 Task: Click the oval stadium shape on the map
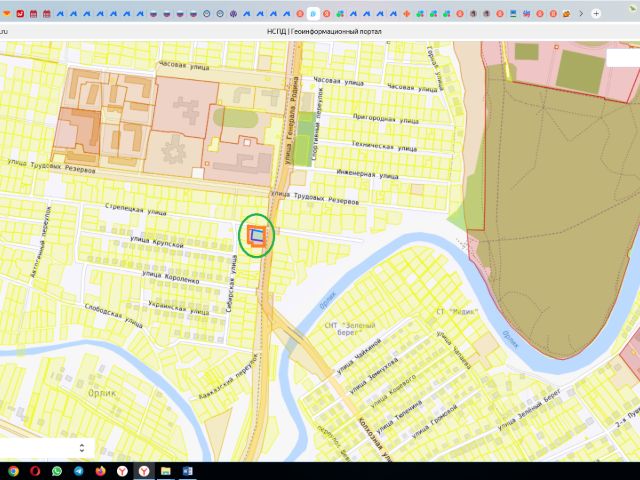[236, 118]
